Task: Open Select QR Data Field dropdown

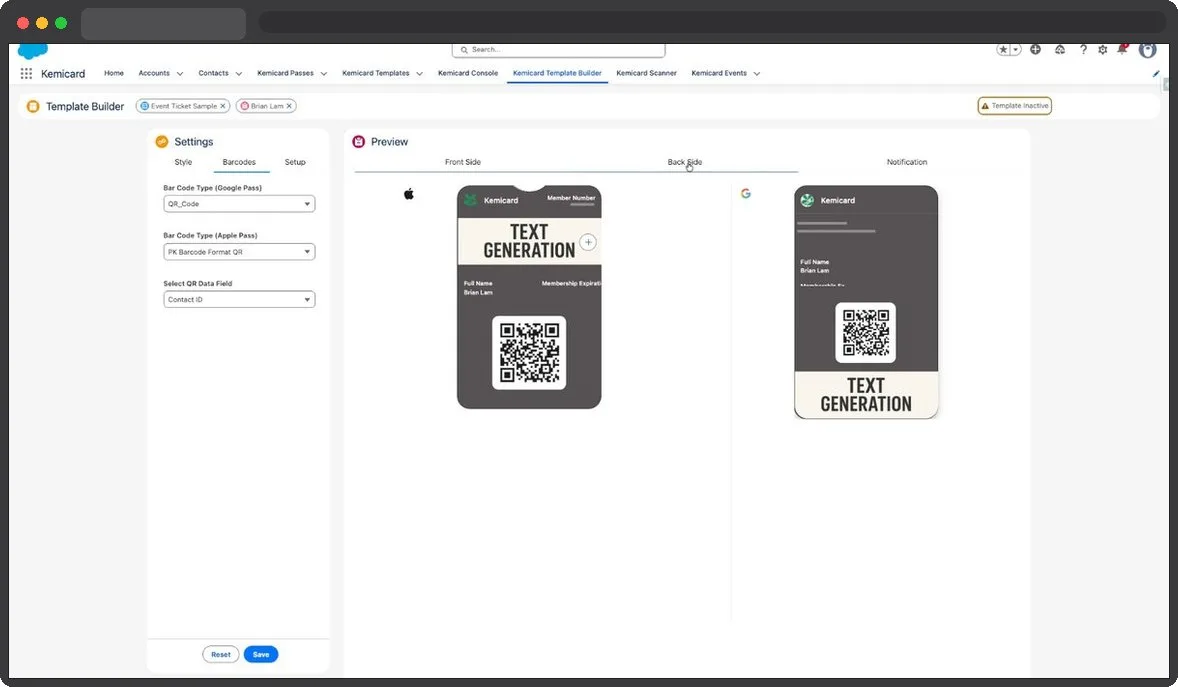Action: (x=239, y=299)
